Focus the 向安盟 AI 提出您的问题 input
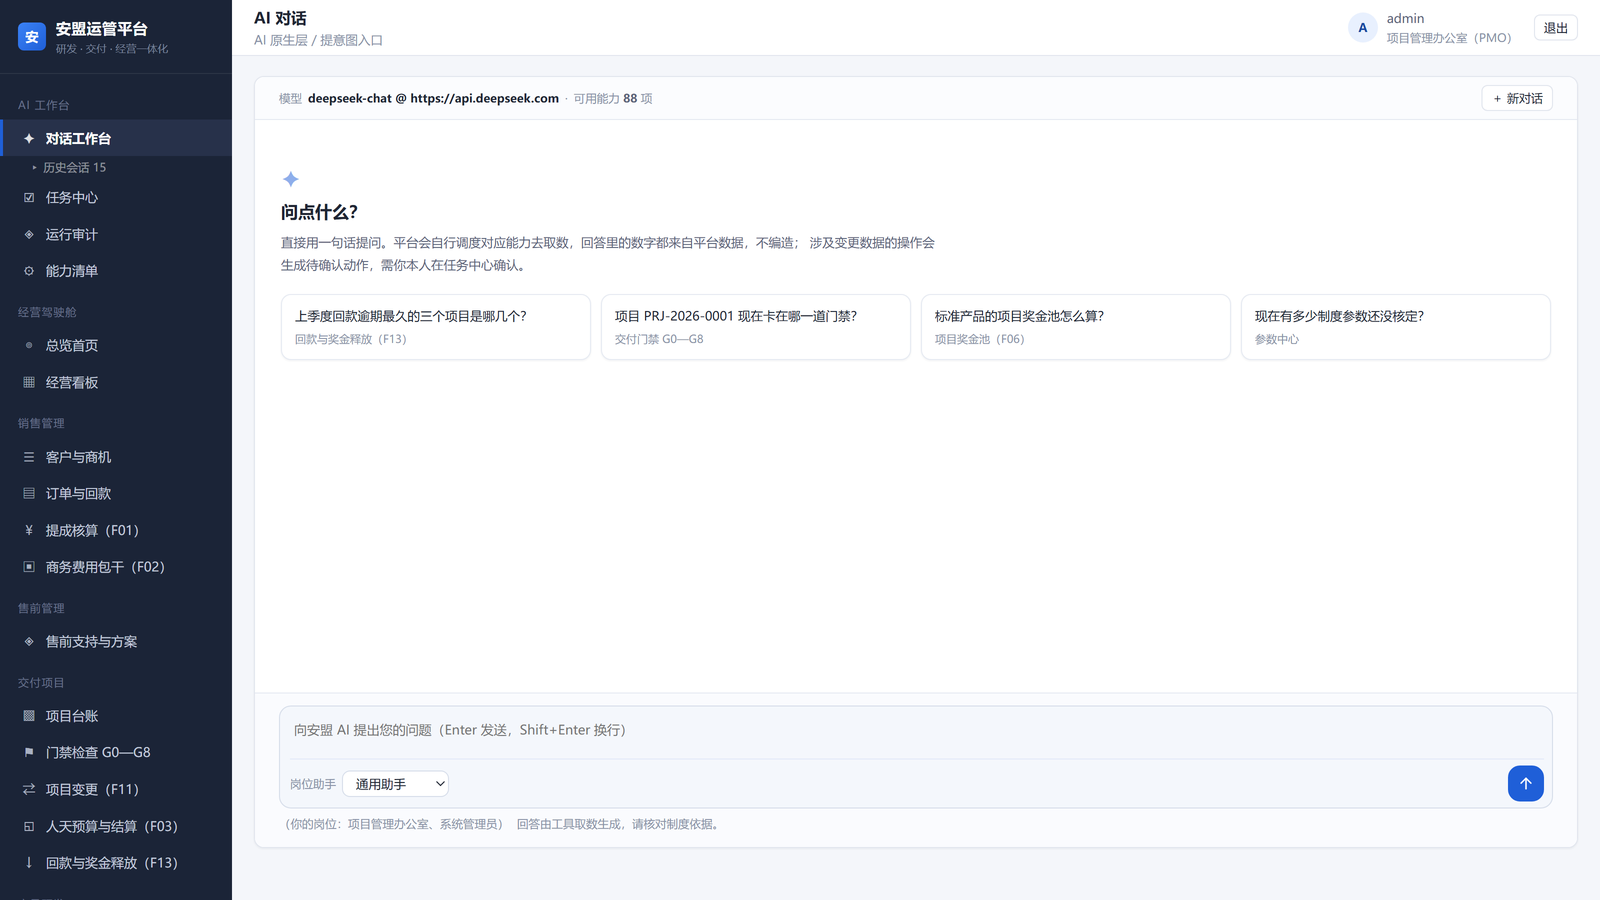The image size is (1600, 900). 915,731
